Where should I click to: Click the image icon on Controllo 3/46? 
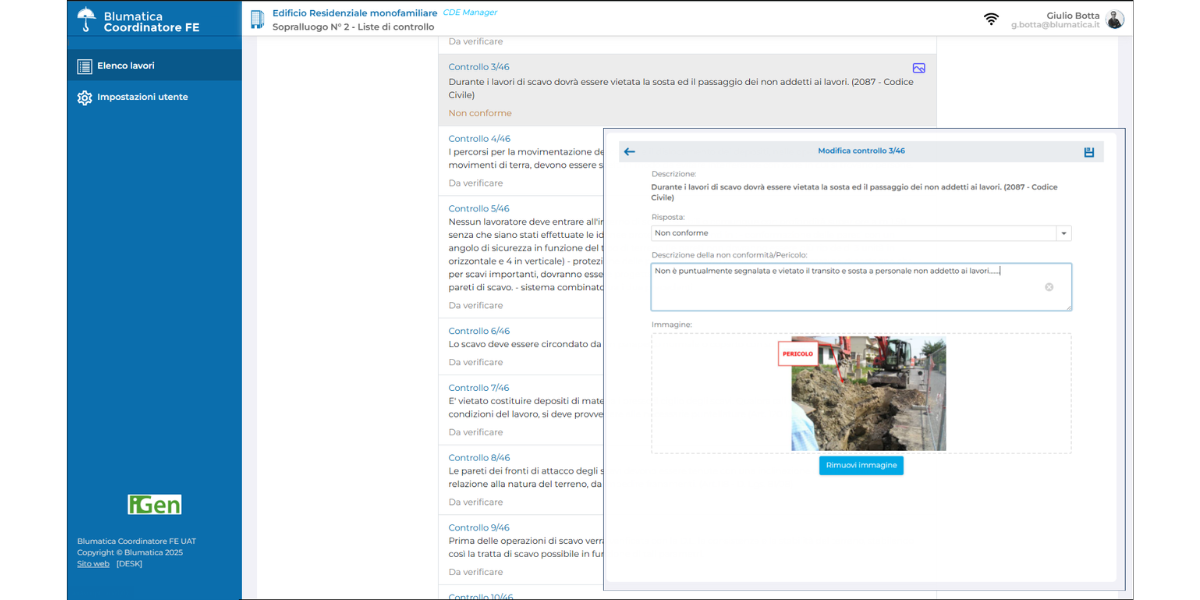click(919, 68)
